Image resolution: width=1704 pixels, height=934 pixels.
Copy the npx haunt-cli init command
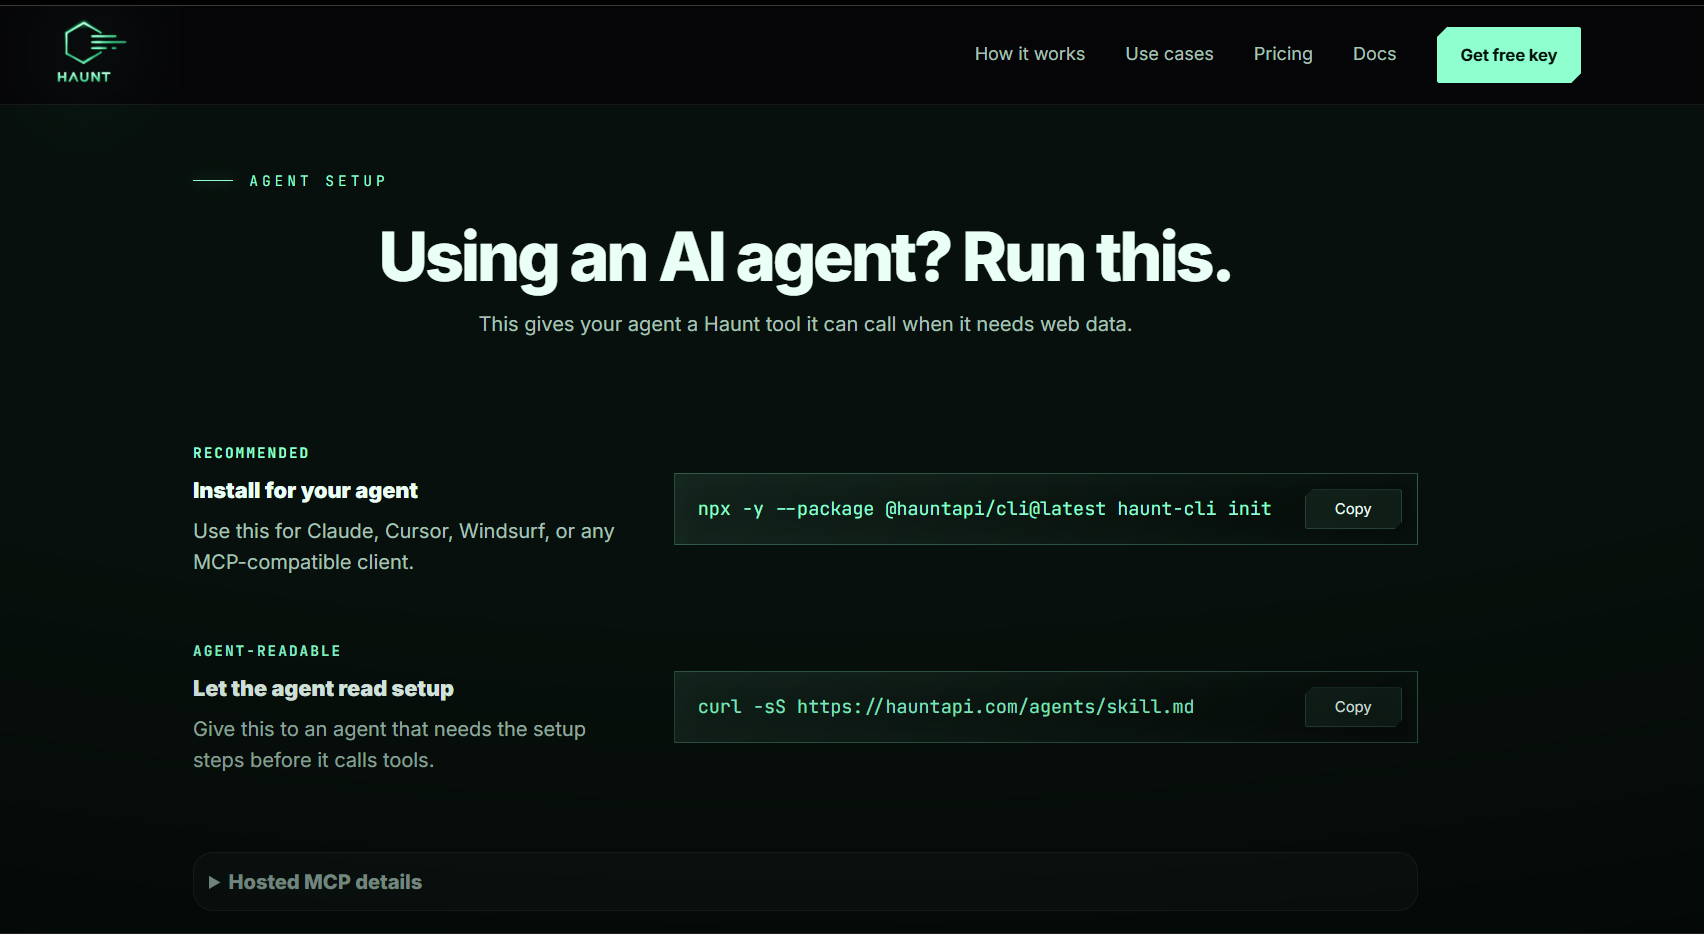coord(1353,509)
